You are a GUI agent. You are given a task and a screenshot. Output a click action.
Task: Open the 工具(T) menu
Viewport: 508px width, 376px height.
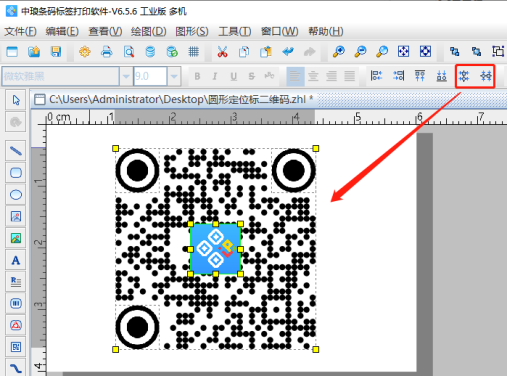pyautogui.click(x=235, y=31)
